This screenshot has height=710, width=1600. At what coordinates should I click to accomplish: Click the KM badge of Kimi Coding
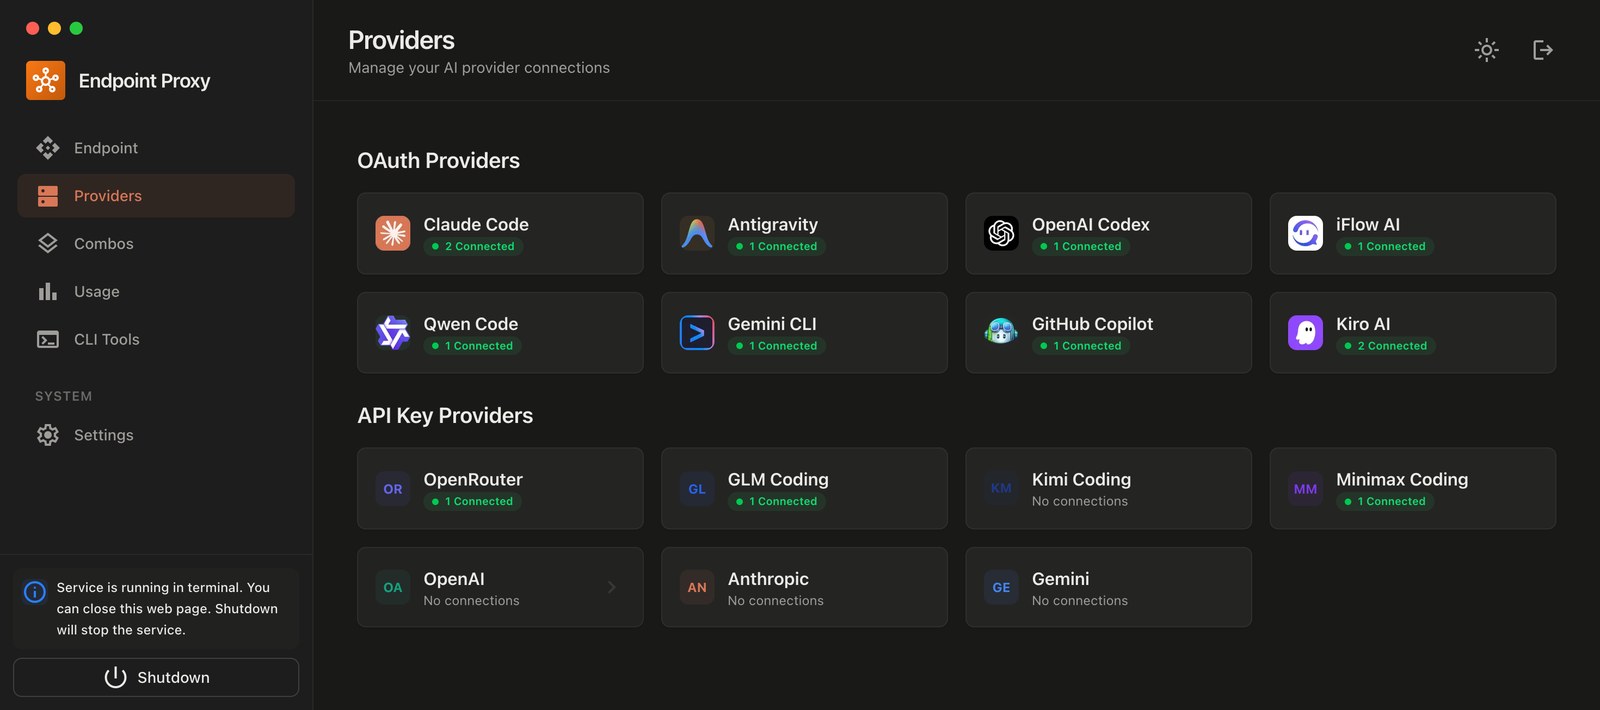(1001, 489)
